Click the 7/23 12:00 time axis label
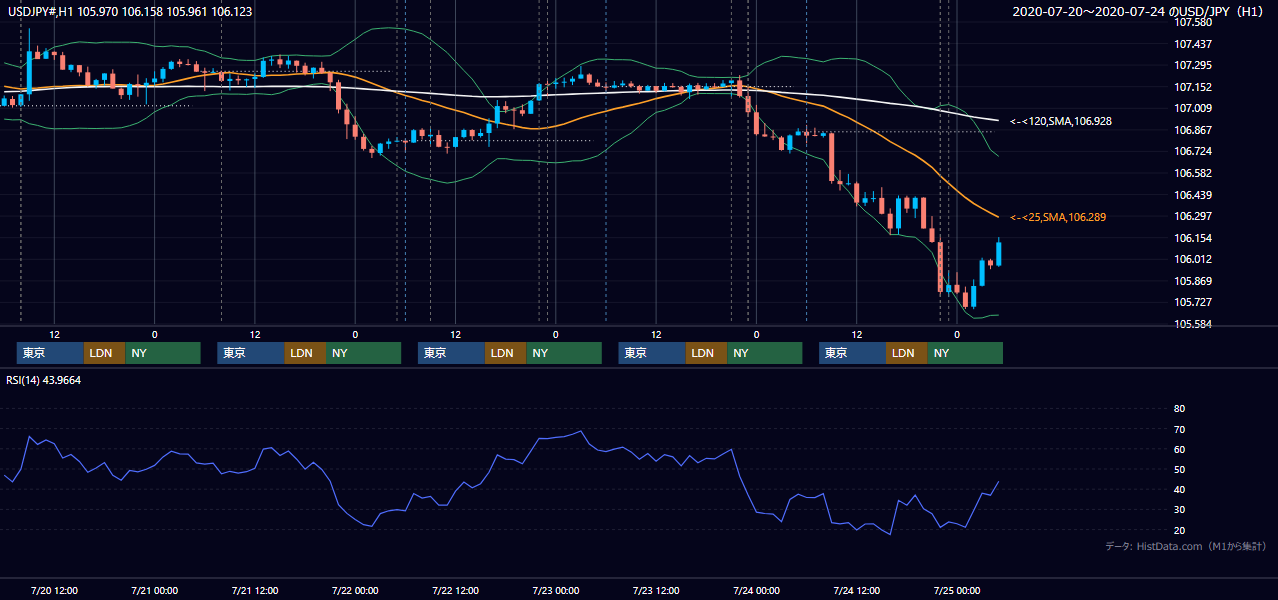 tap(656, 590)
